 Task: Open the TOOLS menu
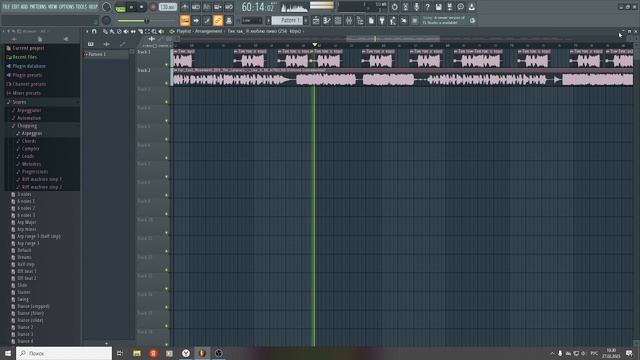coord(81,7)
